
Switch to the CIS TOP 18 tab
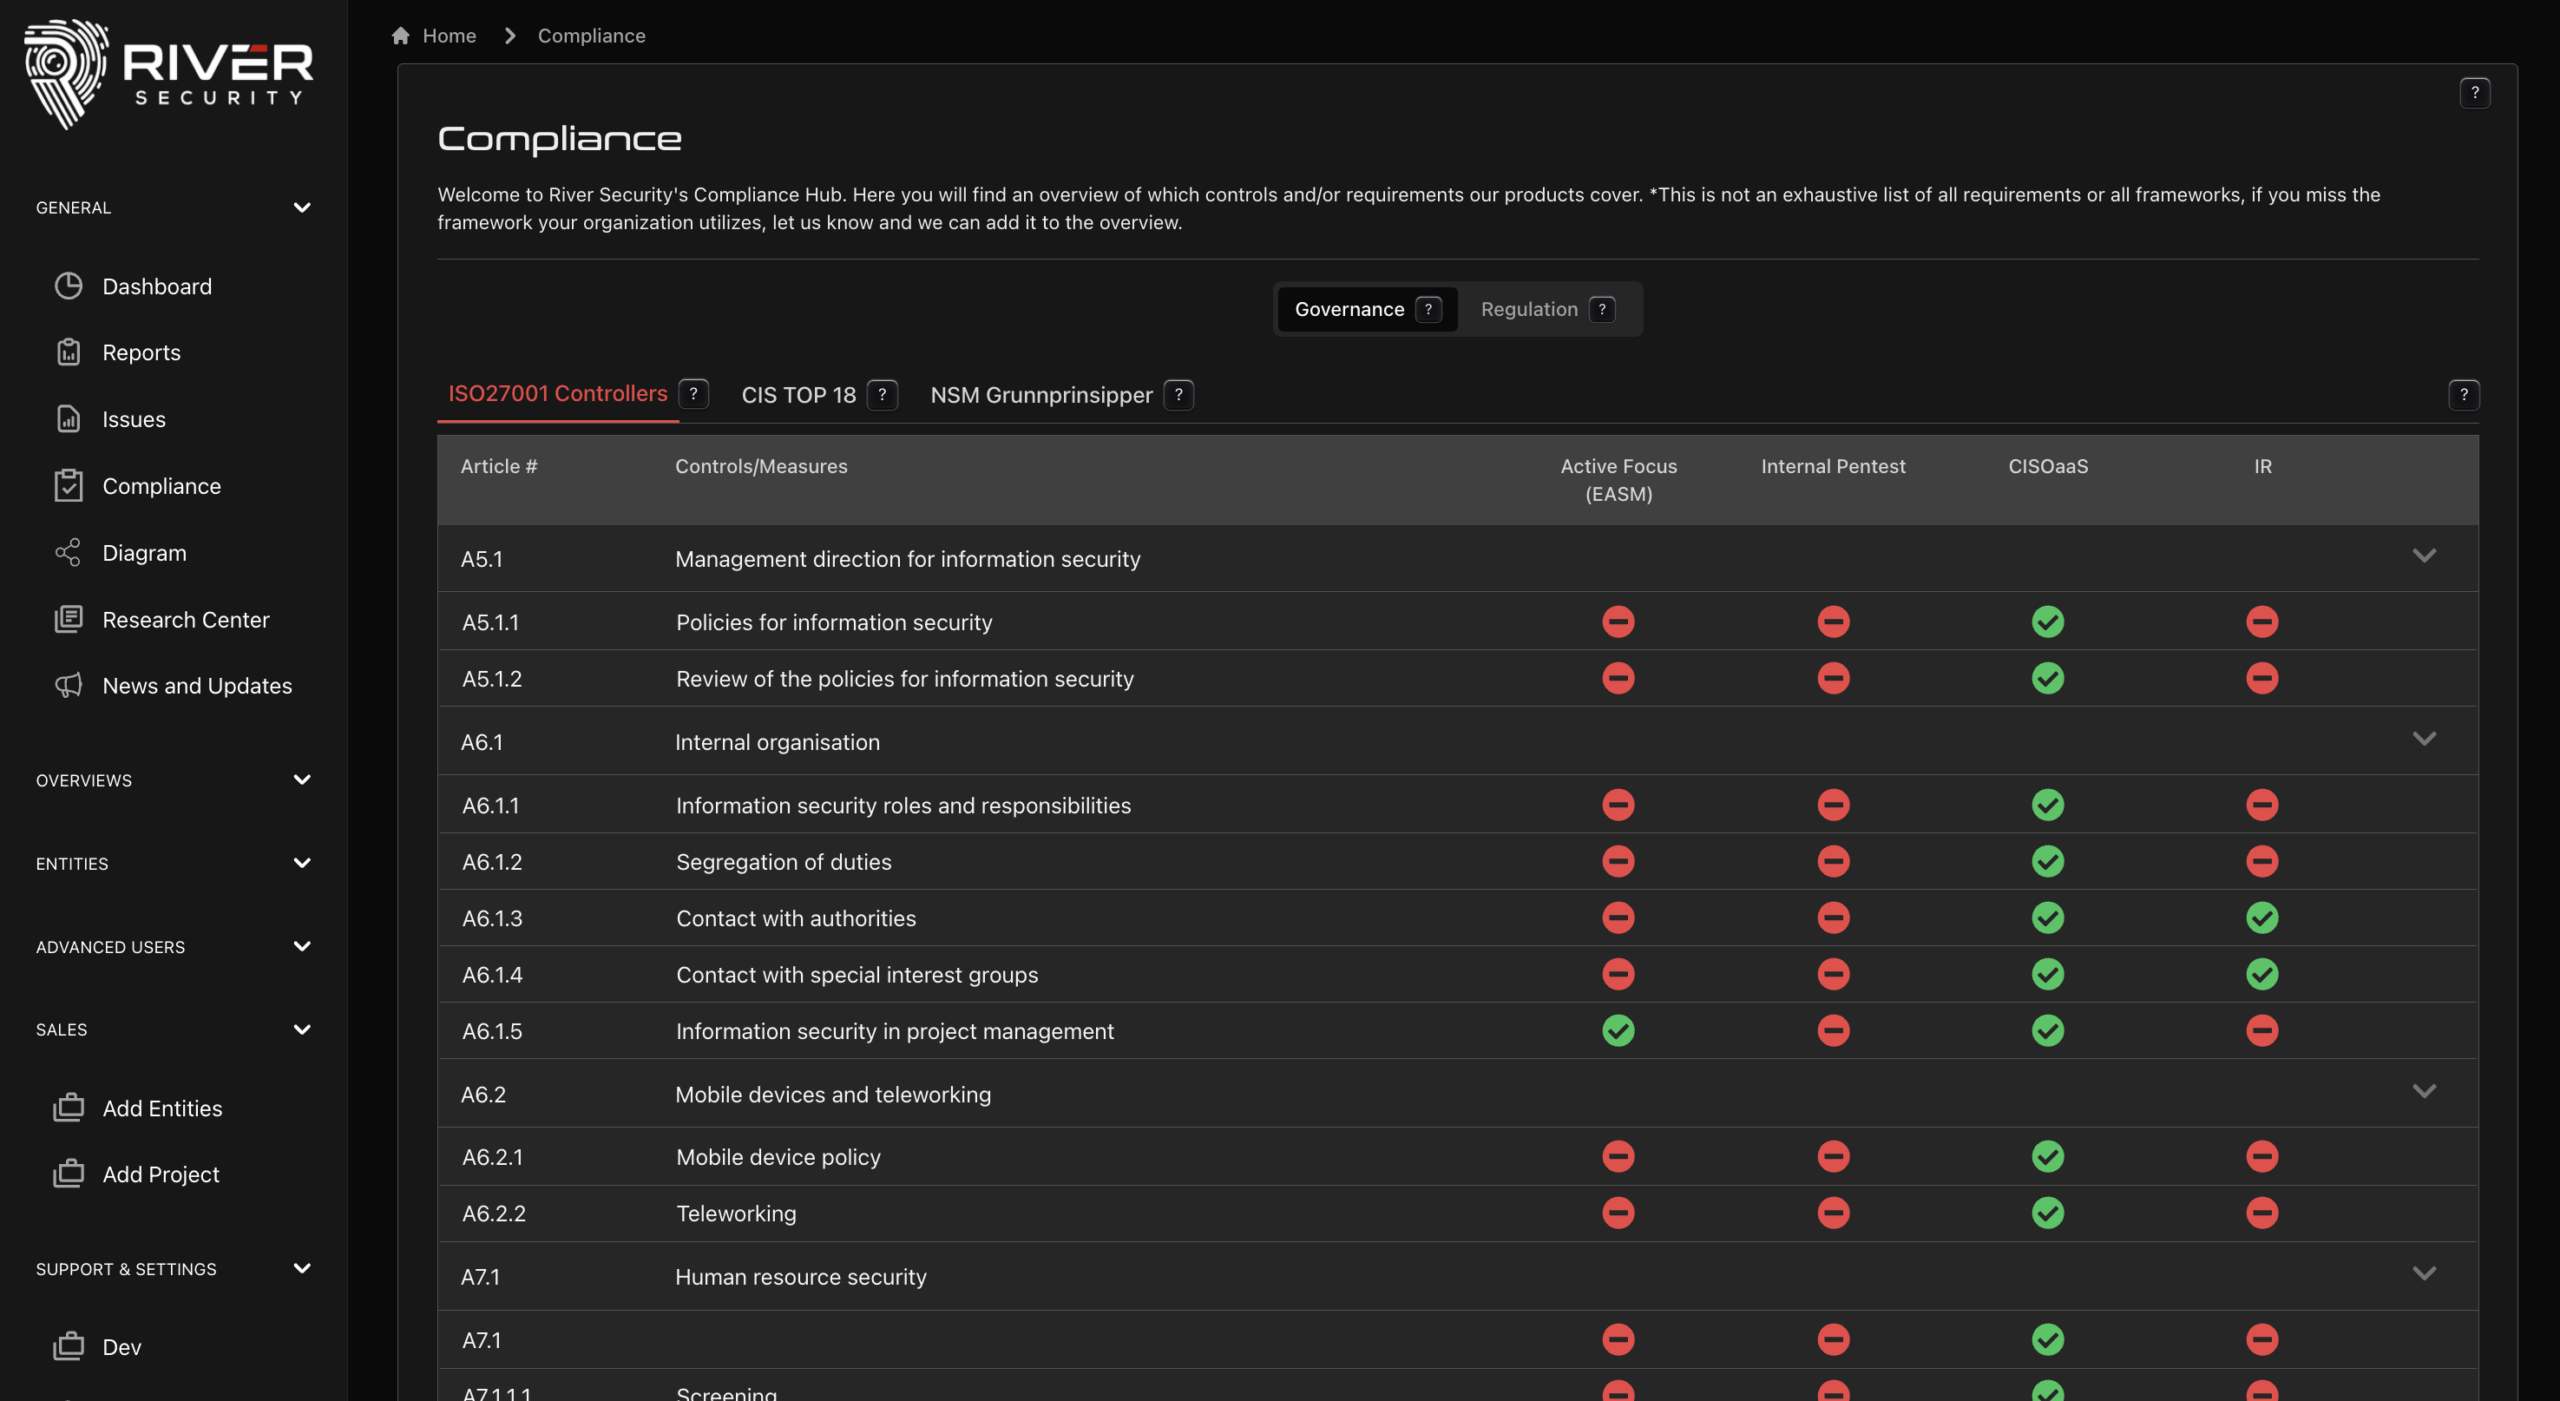coord(798,395)
